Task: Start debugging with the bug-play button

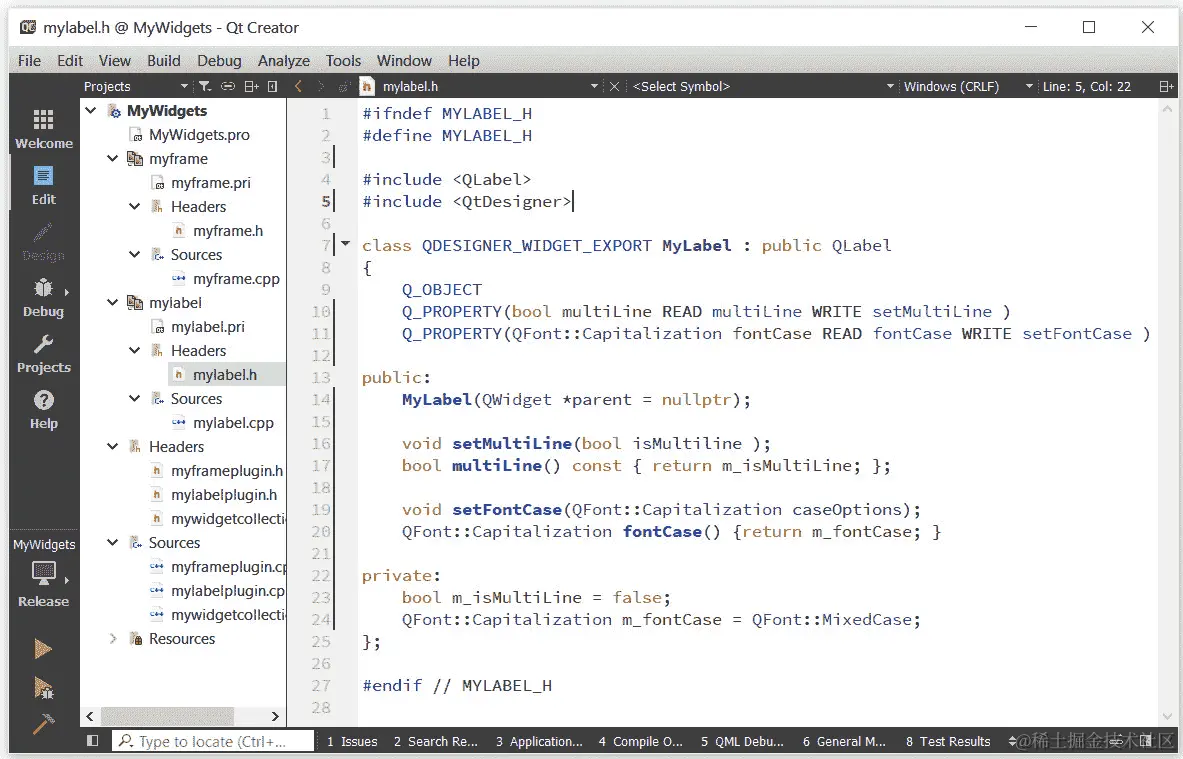Action: pos(43,687)
